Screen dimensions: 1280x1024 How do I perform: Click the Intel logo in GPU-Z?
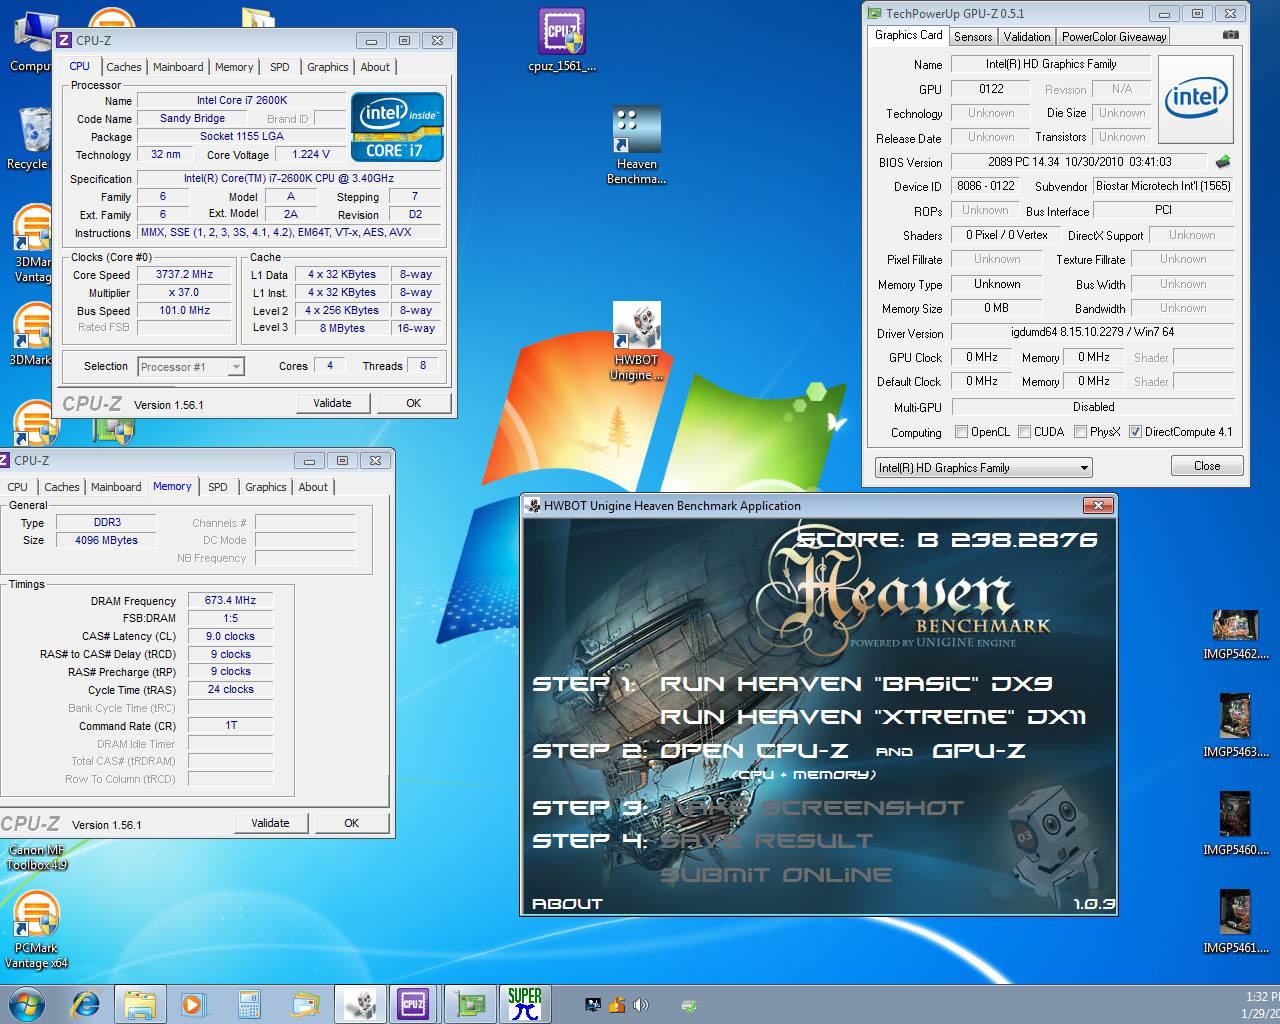(1195, 97)
